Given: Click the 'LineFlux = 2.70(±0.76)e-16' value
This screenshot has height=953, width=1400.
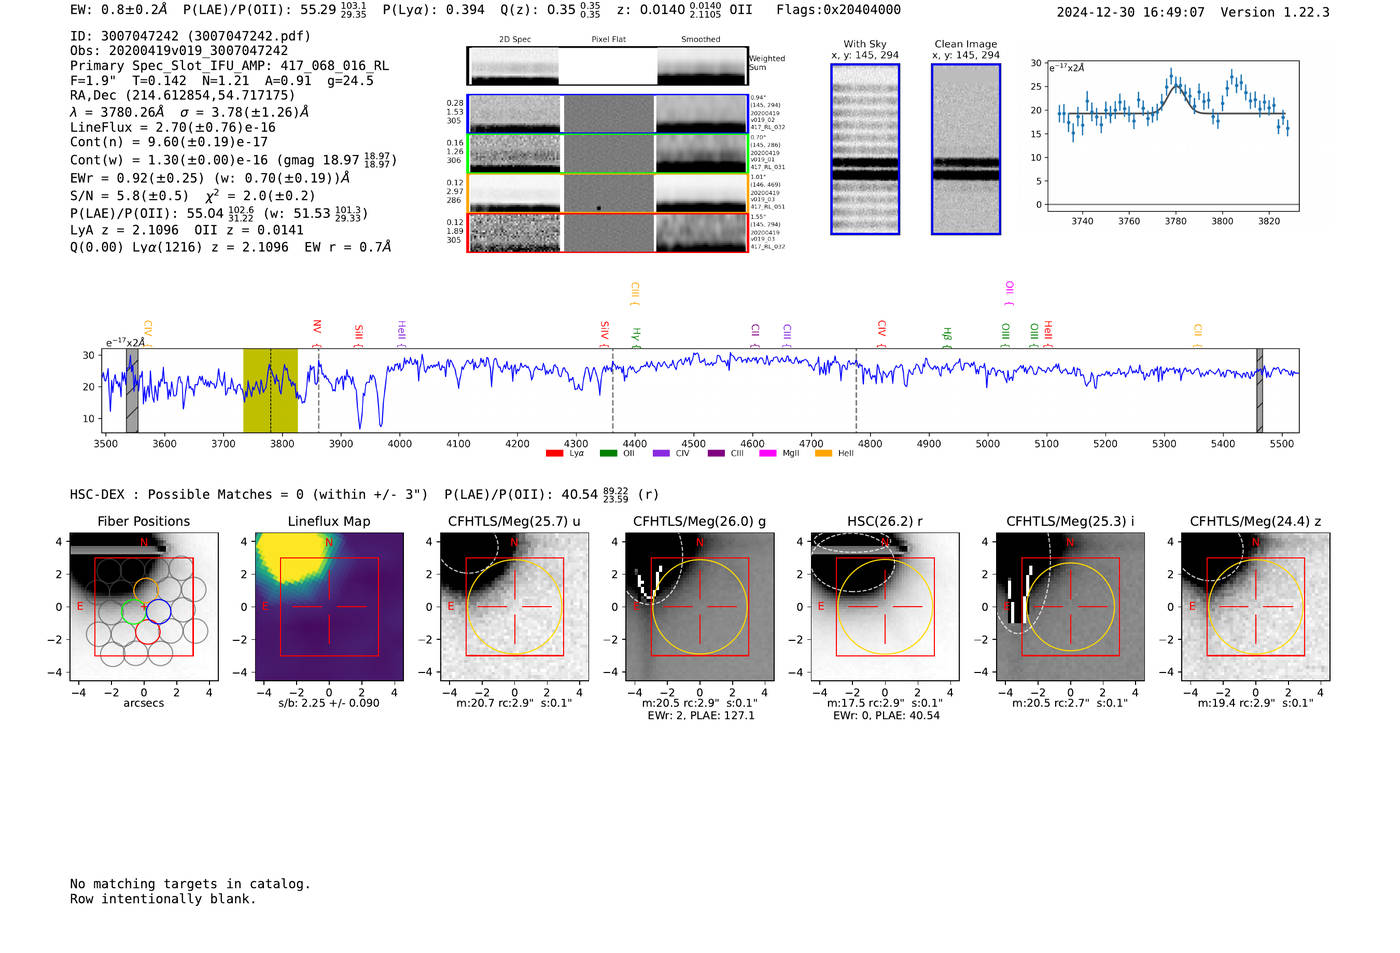Looking at the screenshot, I should (173, 128).
